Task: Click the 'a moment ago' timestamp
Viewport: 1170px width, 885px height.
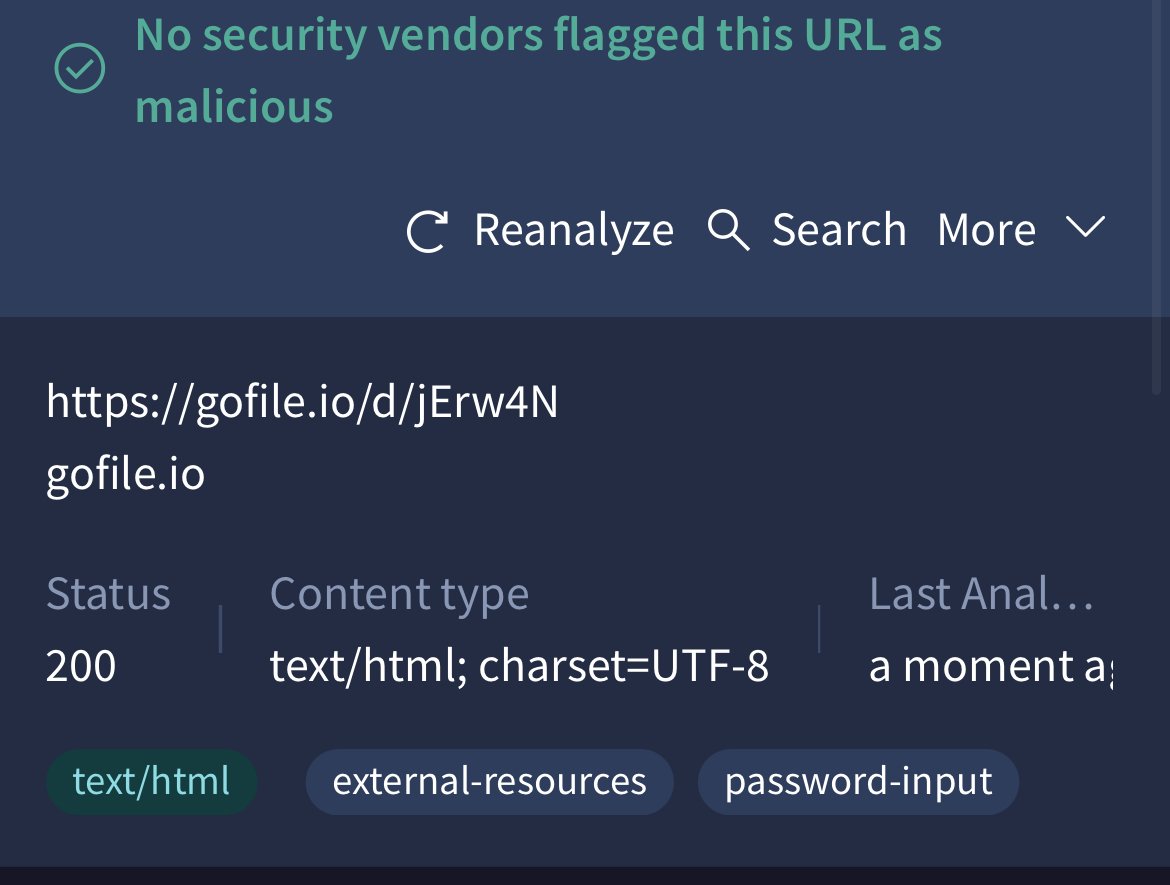Action: [x=990, y=666]
